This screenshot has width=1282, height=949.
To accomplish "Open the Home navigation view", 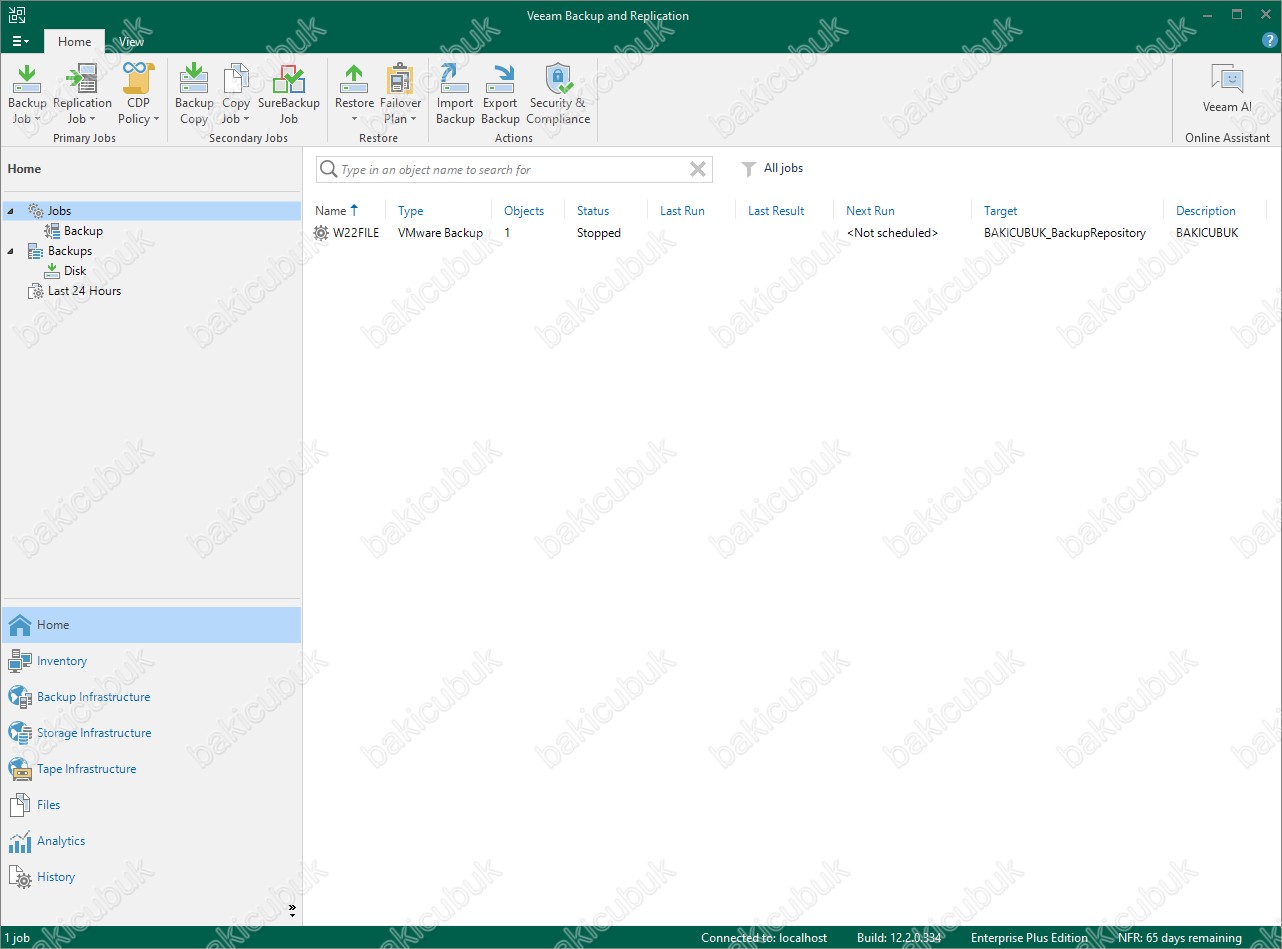I will (151, 625).
